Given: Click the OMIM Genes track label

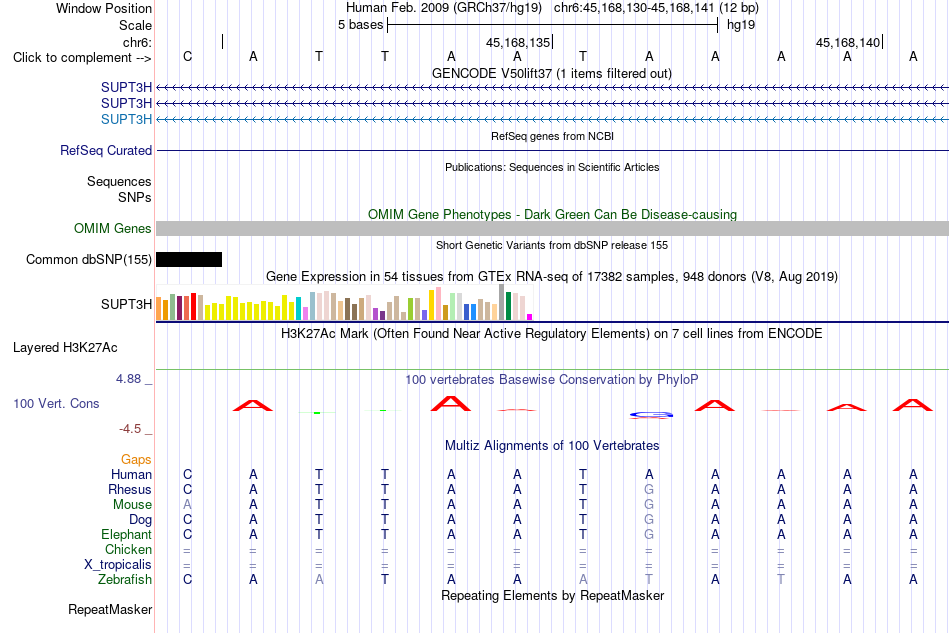Looking at the screenshot, I should [113, 228].
